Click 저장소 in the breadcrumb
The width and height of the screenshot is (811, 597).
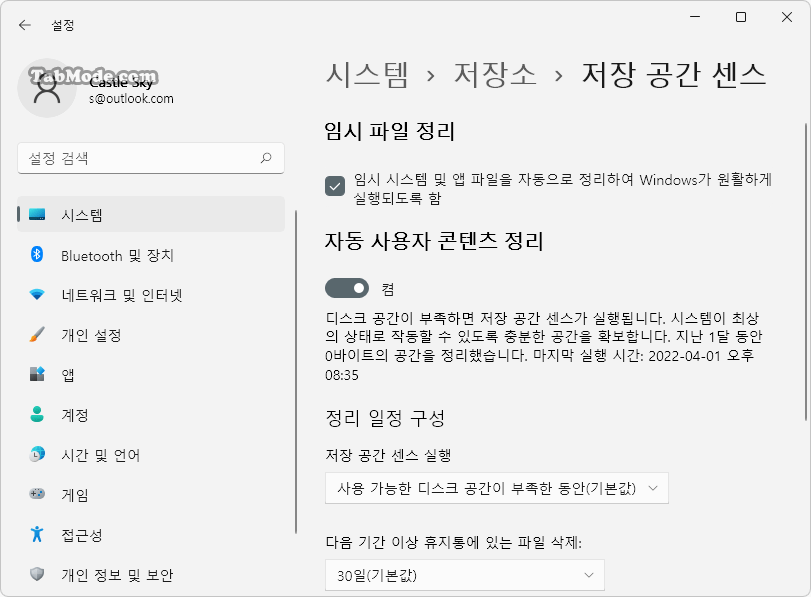tap(495, 74)
